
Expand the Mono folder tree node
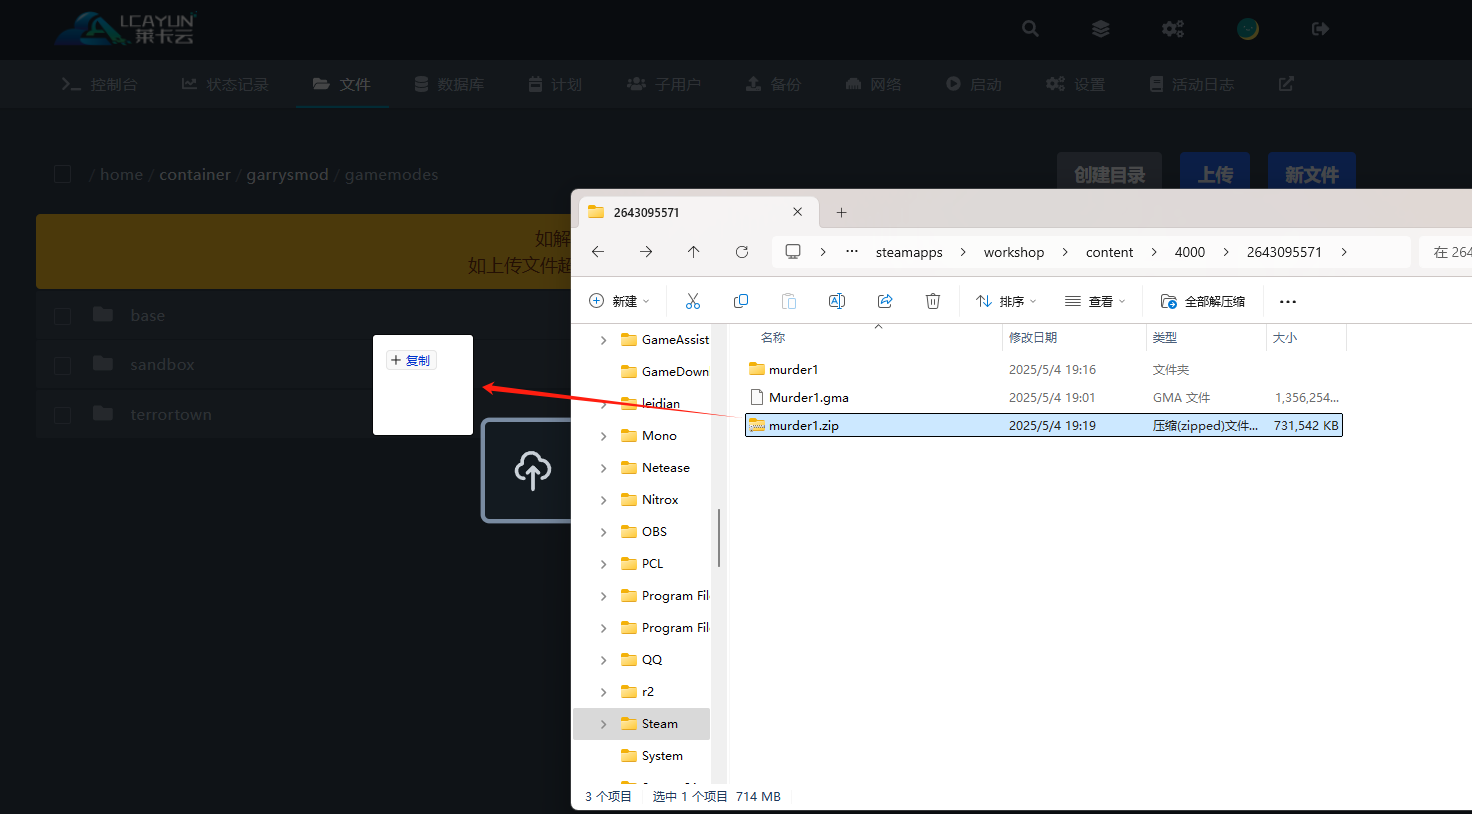click(x=603, y=436)
